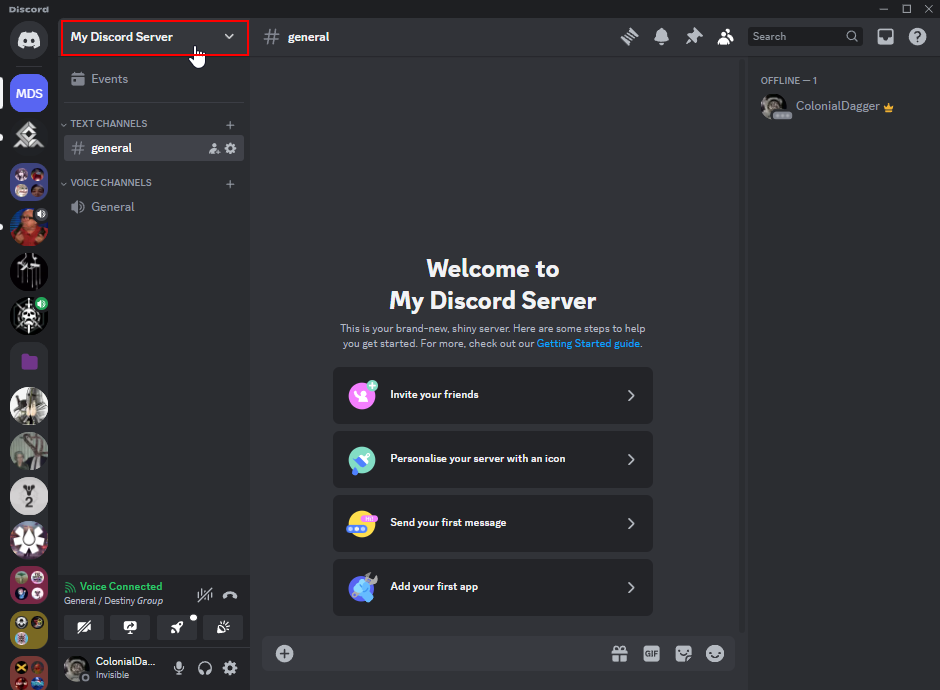Open user status panel ColonialDa... Invisible
940x690 pixels.
pos(114,668)
